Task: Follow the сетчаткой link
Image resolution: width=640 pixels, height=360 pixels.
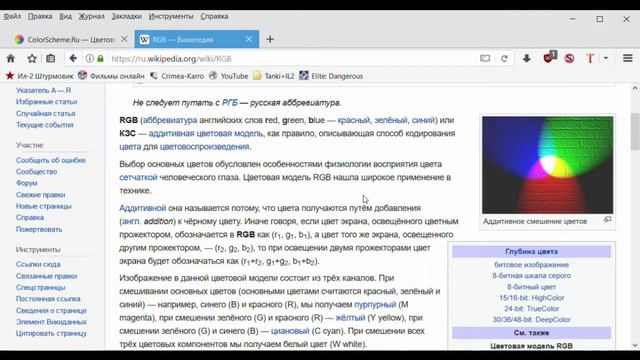Action: pos(138,178)
